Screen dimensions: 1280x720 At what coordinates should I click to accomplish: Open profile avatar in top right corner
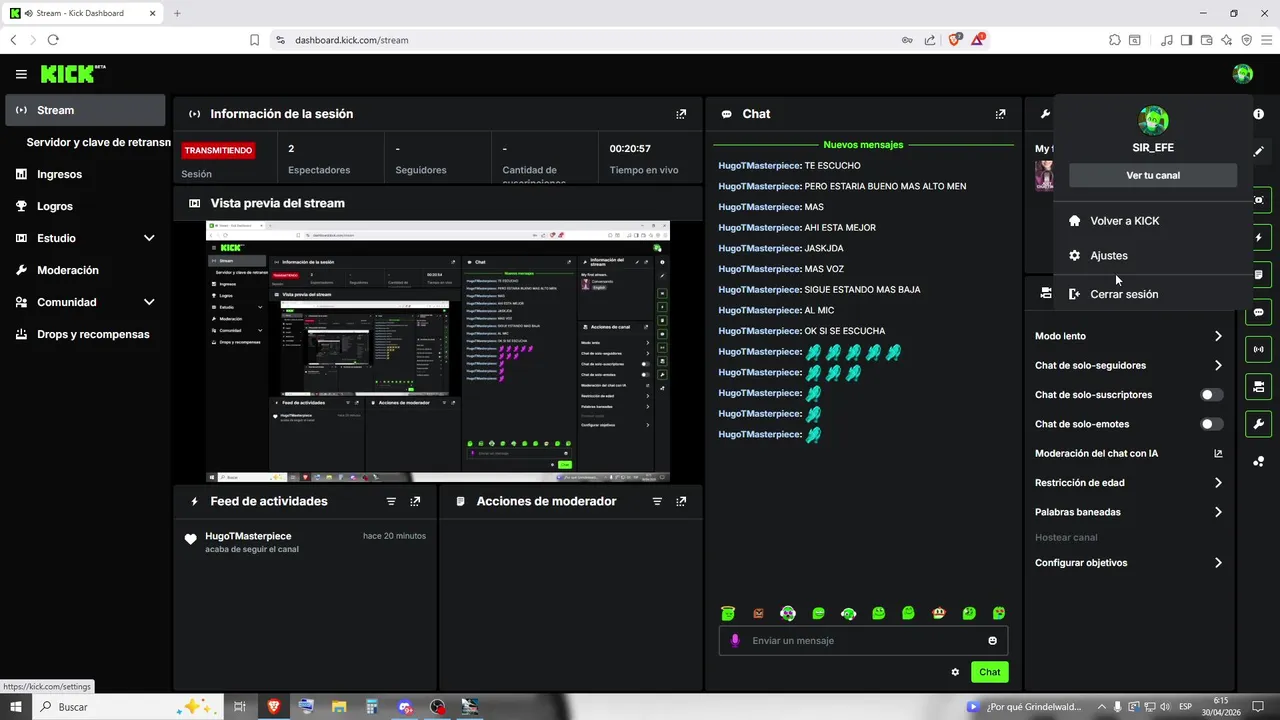coord(1243,74)
